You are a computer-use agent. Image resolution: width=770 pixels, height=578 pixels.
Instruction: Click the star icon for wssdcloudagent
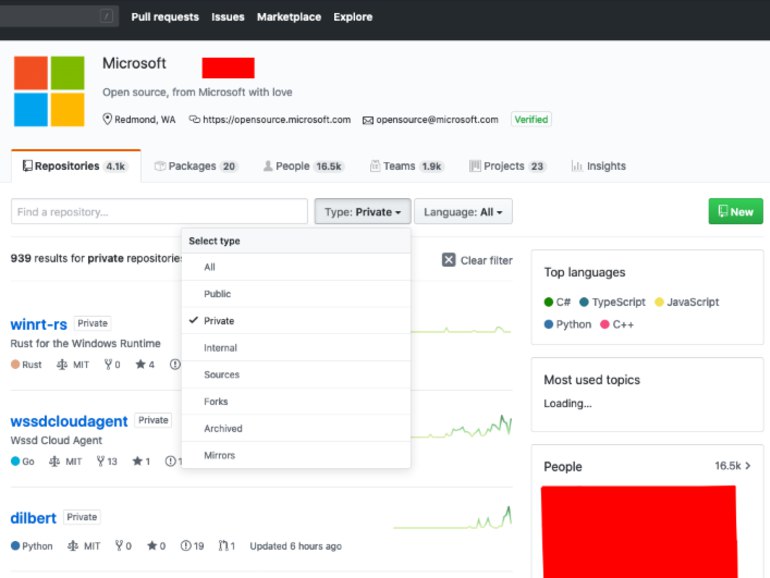coord(138,461)
